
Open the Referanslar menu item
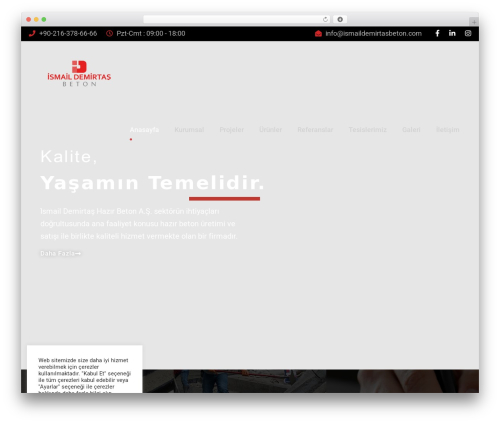coord(315,130)
